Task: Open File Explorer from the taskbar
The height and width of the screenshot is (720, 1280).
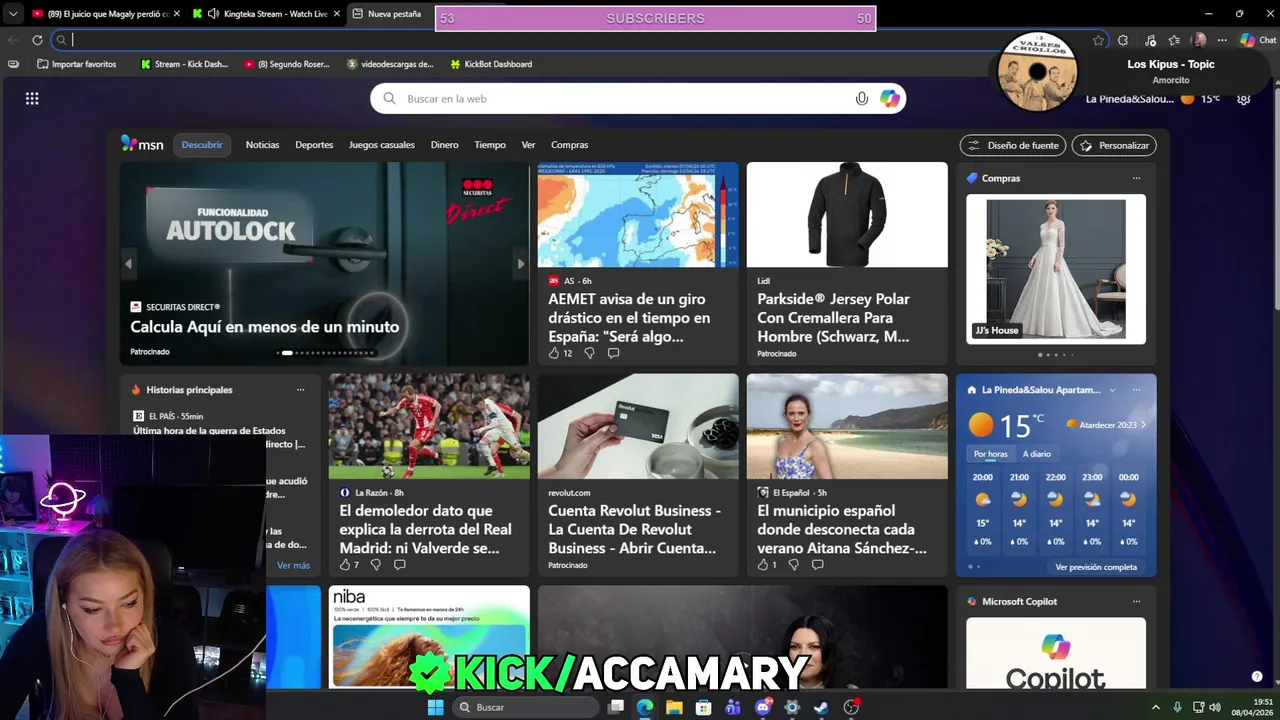Action: point(674,707)
